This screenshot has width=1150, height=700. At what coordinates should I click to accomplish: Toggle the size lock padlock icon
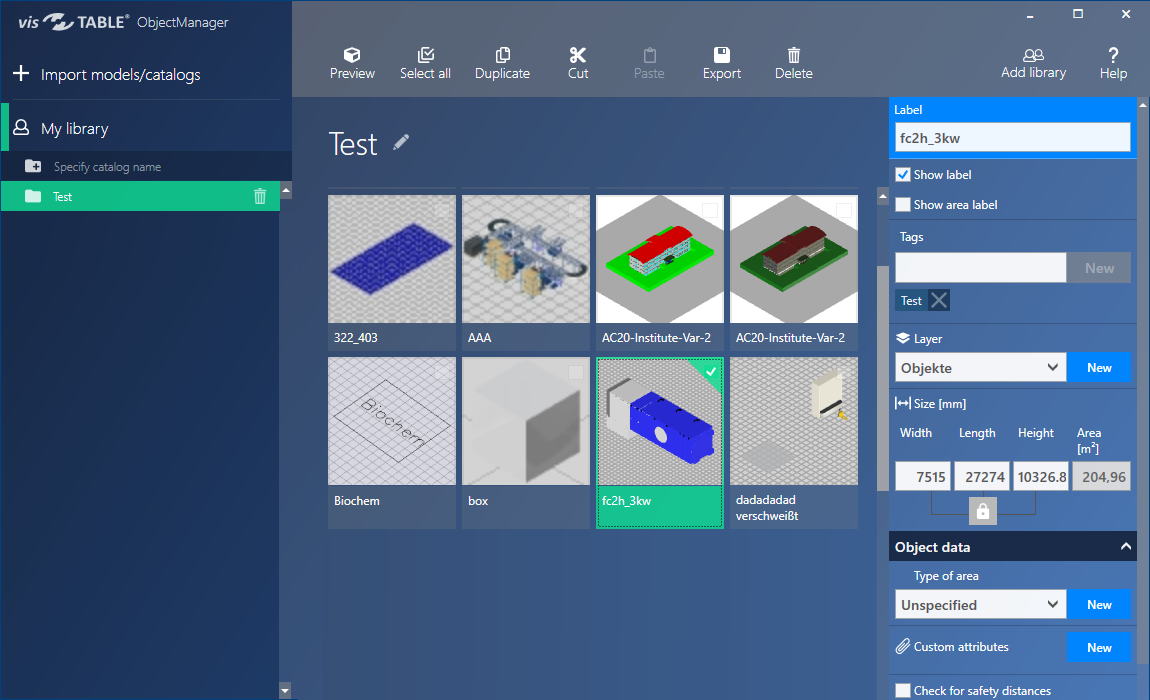tap(982, 511)
